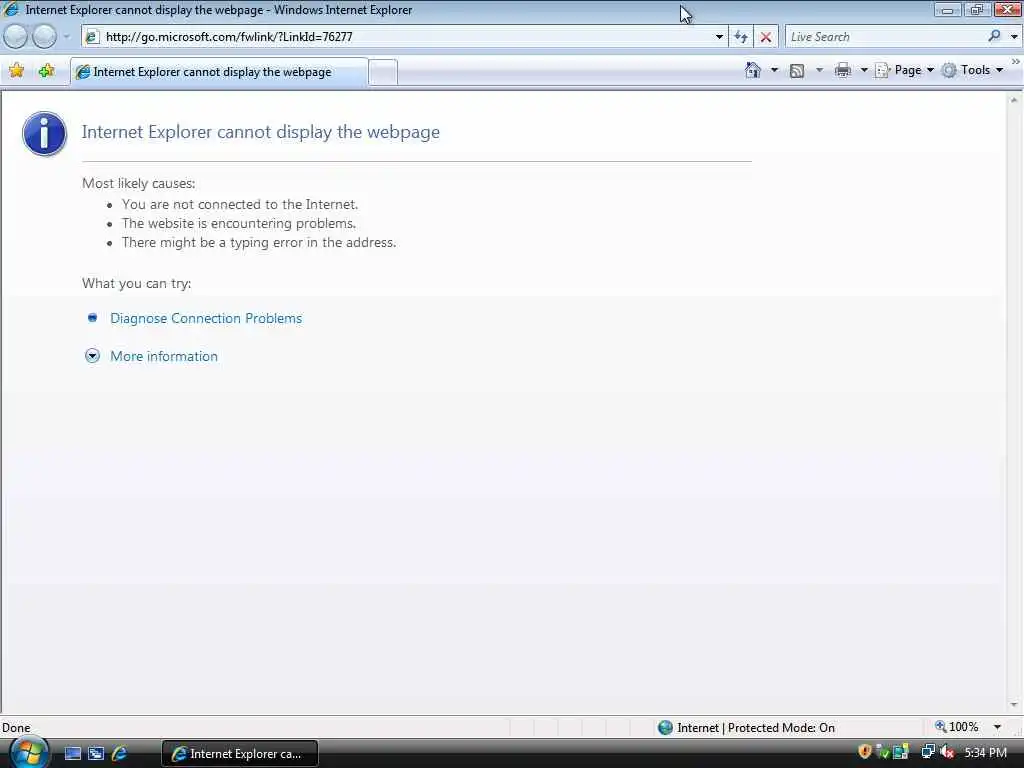The width and height of the screenshot is (1024, 768).
Task: Click the search magnifier icon
Action: [x=995, y=37]
